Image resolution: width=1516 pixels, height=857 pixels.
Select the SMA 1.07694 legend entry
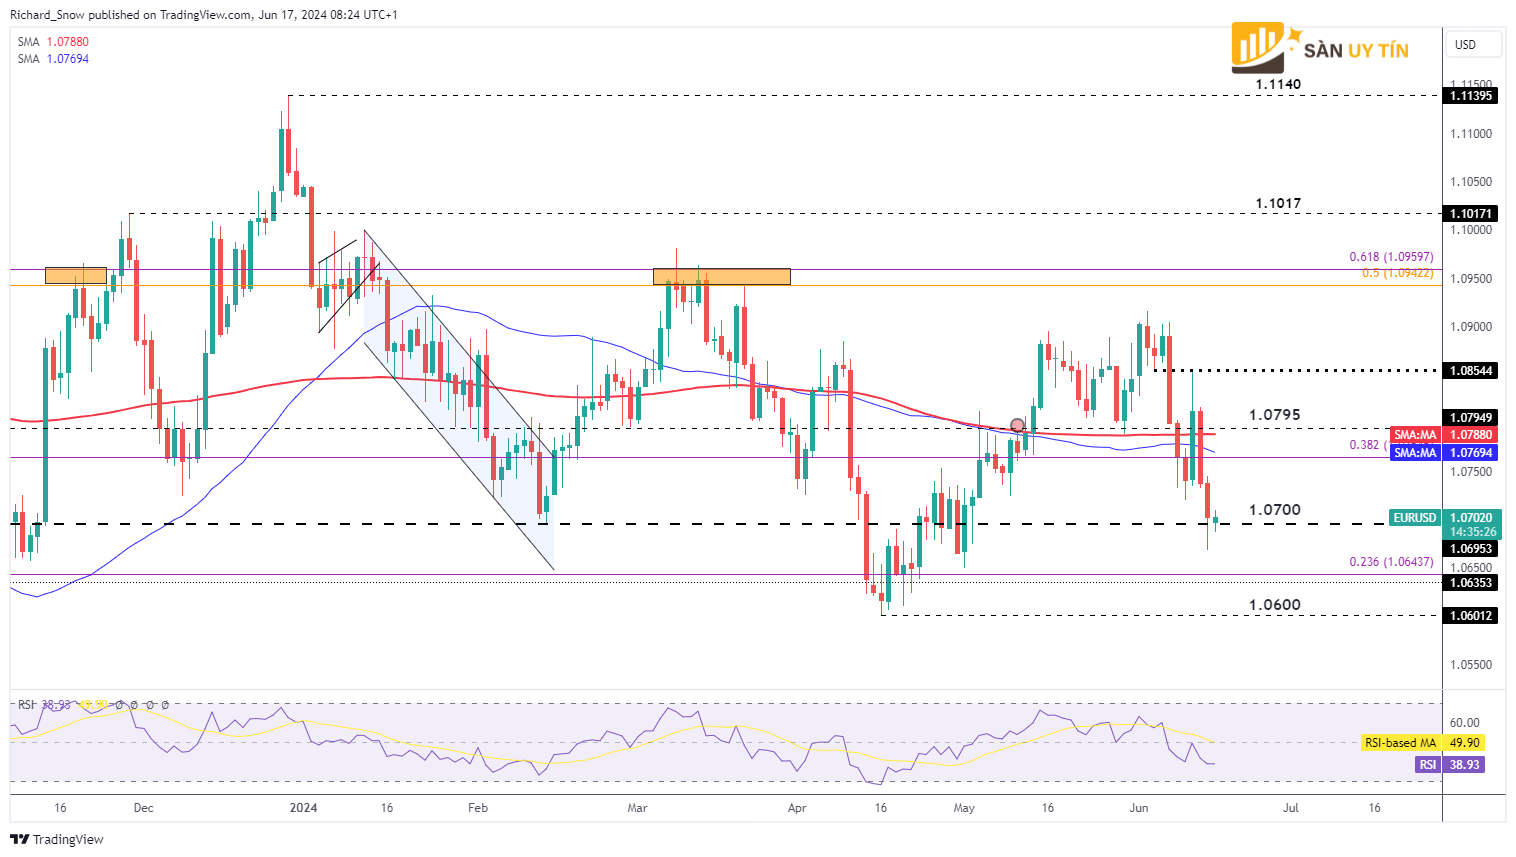[53, 59]
